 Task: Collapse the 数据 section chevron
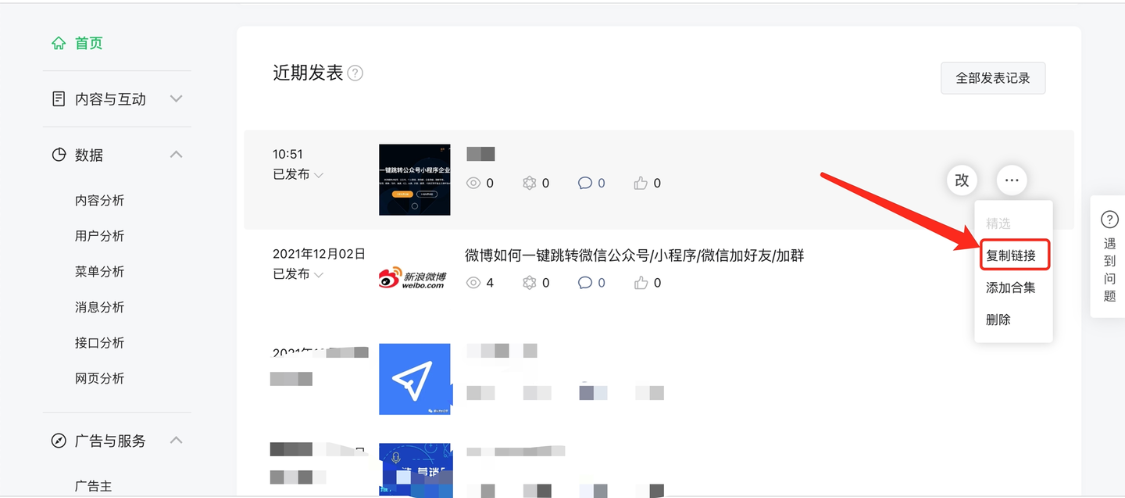click(176, 154)
